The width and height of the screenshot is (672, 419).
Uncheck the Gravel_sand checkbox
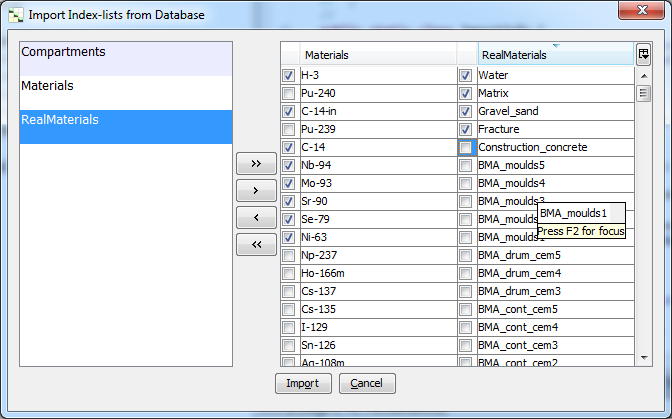point(465,112)
